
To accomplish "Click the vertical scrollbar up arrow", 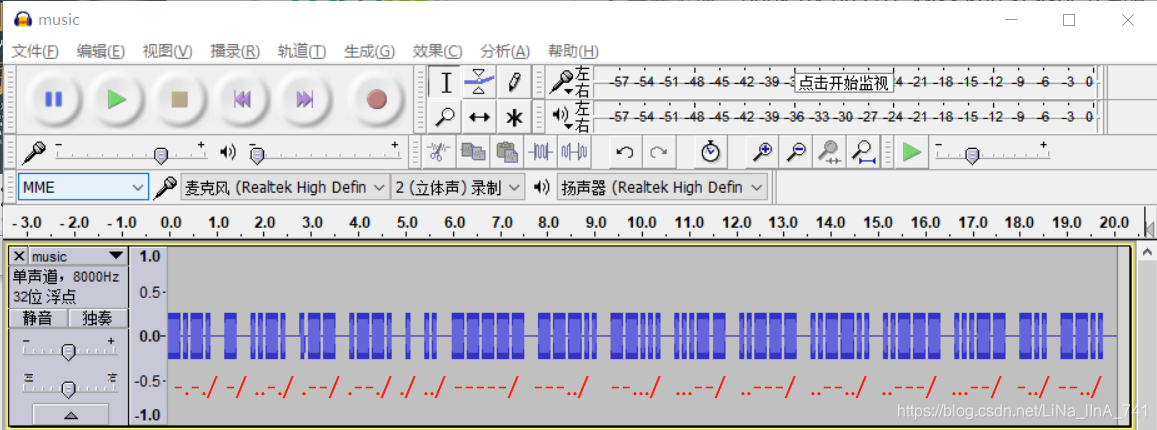I will 1147,253.
